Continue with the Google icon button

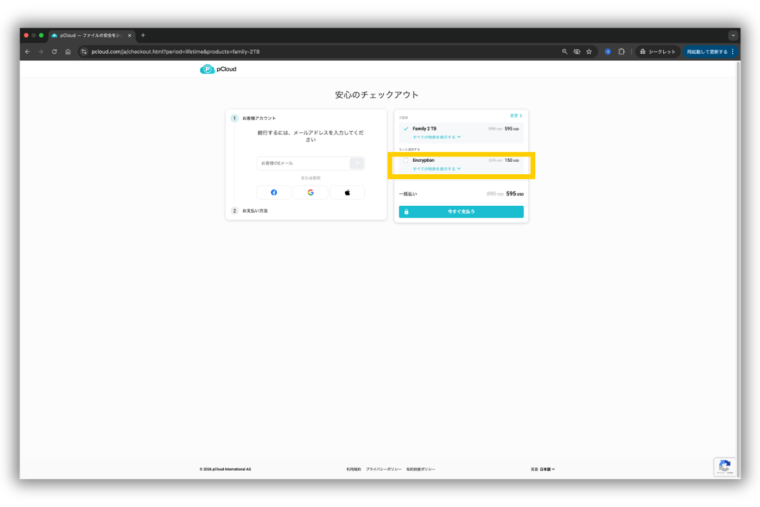point(310,192)
